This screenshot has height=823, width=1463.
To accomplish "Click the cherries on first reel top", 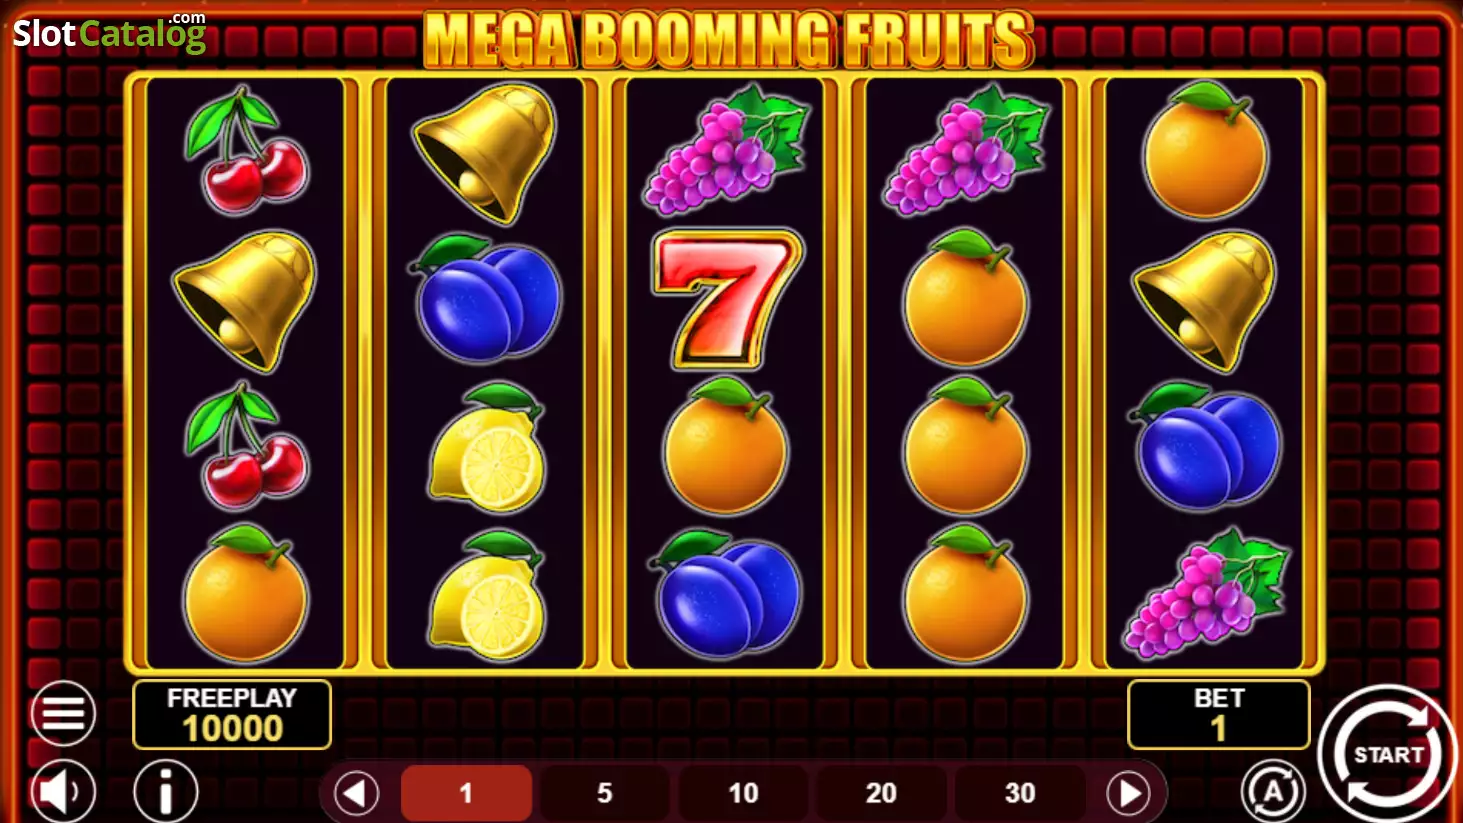I will click(x=245, y=149).
